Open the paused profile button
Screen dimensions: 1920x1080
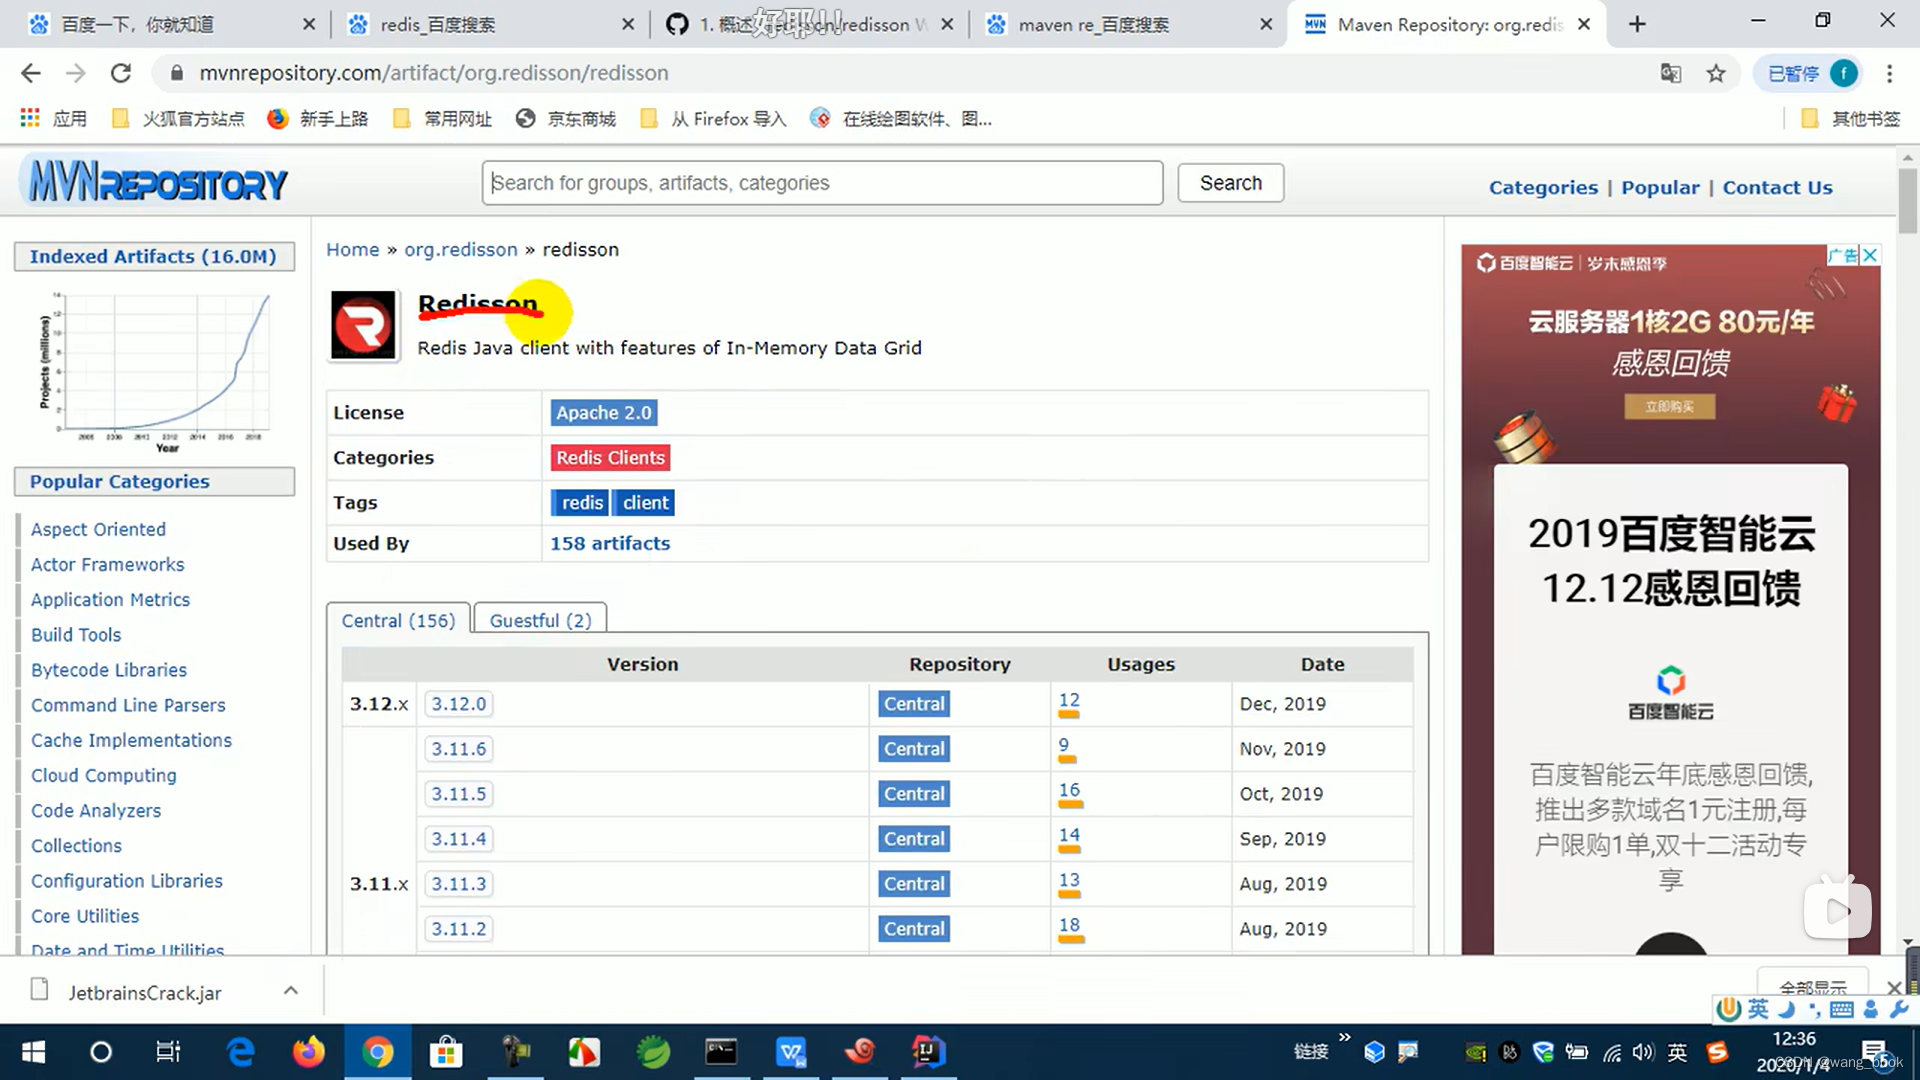pos(1809,73)
